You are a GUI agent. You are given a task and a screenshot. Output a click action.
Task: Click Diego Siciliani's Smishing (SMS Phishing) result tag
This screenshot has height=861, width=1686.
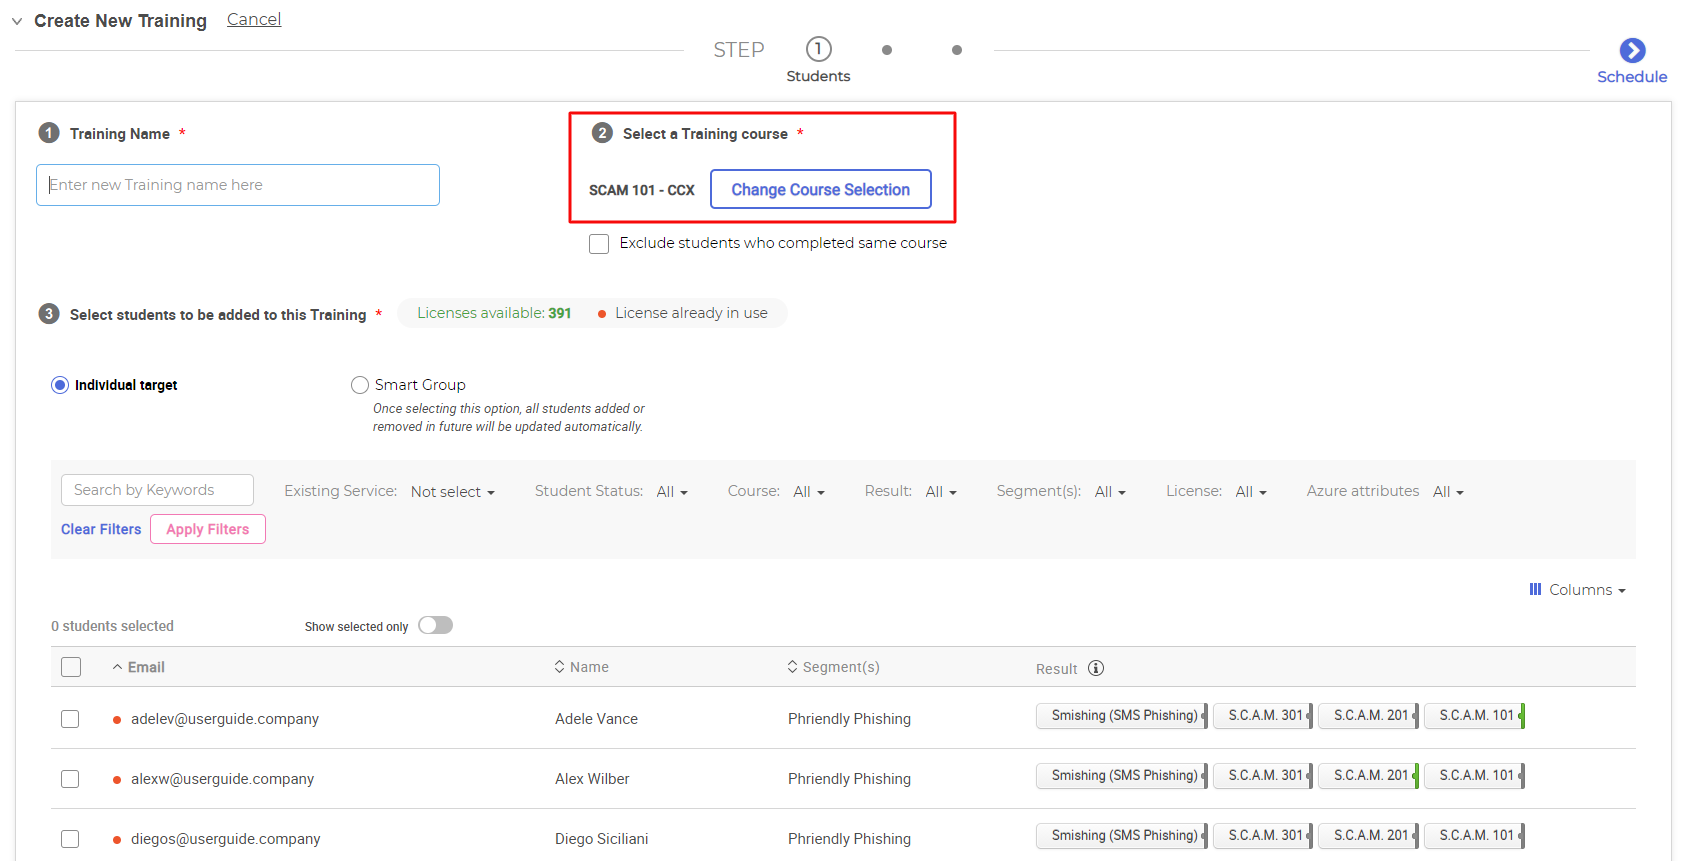(x=1122, y=836)
